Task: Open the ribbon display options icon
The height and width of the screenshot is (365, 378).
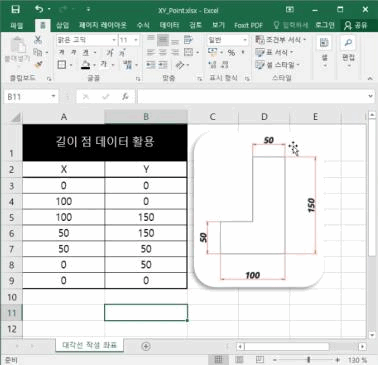Action: coord(290,9)
